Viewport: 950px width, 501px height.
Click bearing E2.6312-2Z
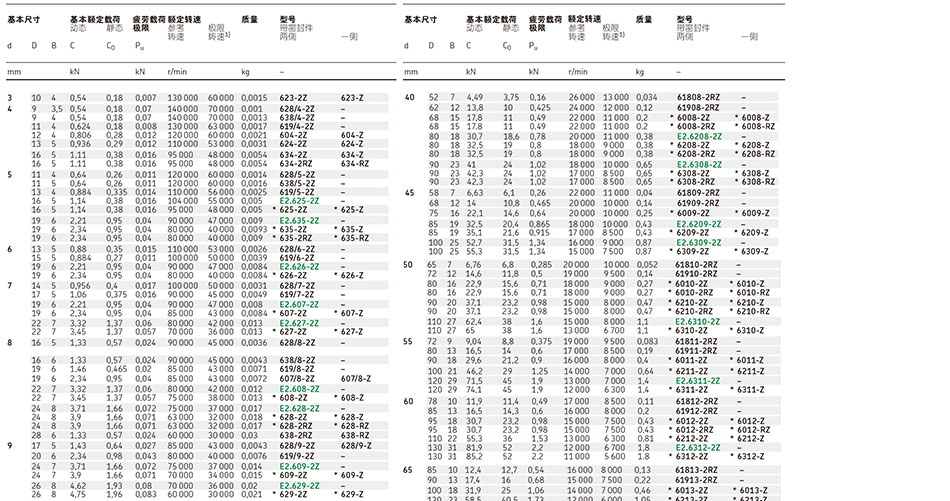696,447
